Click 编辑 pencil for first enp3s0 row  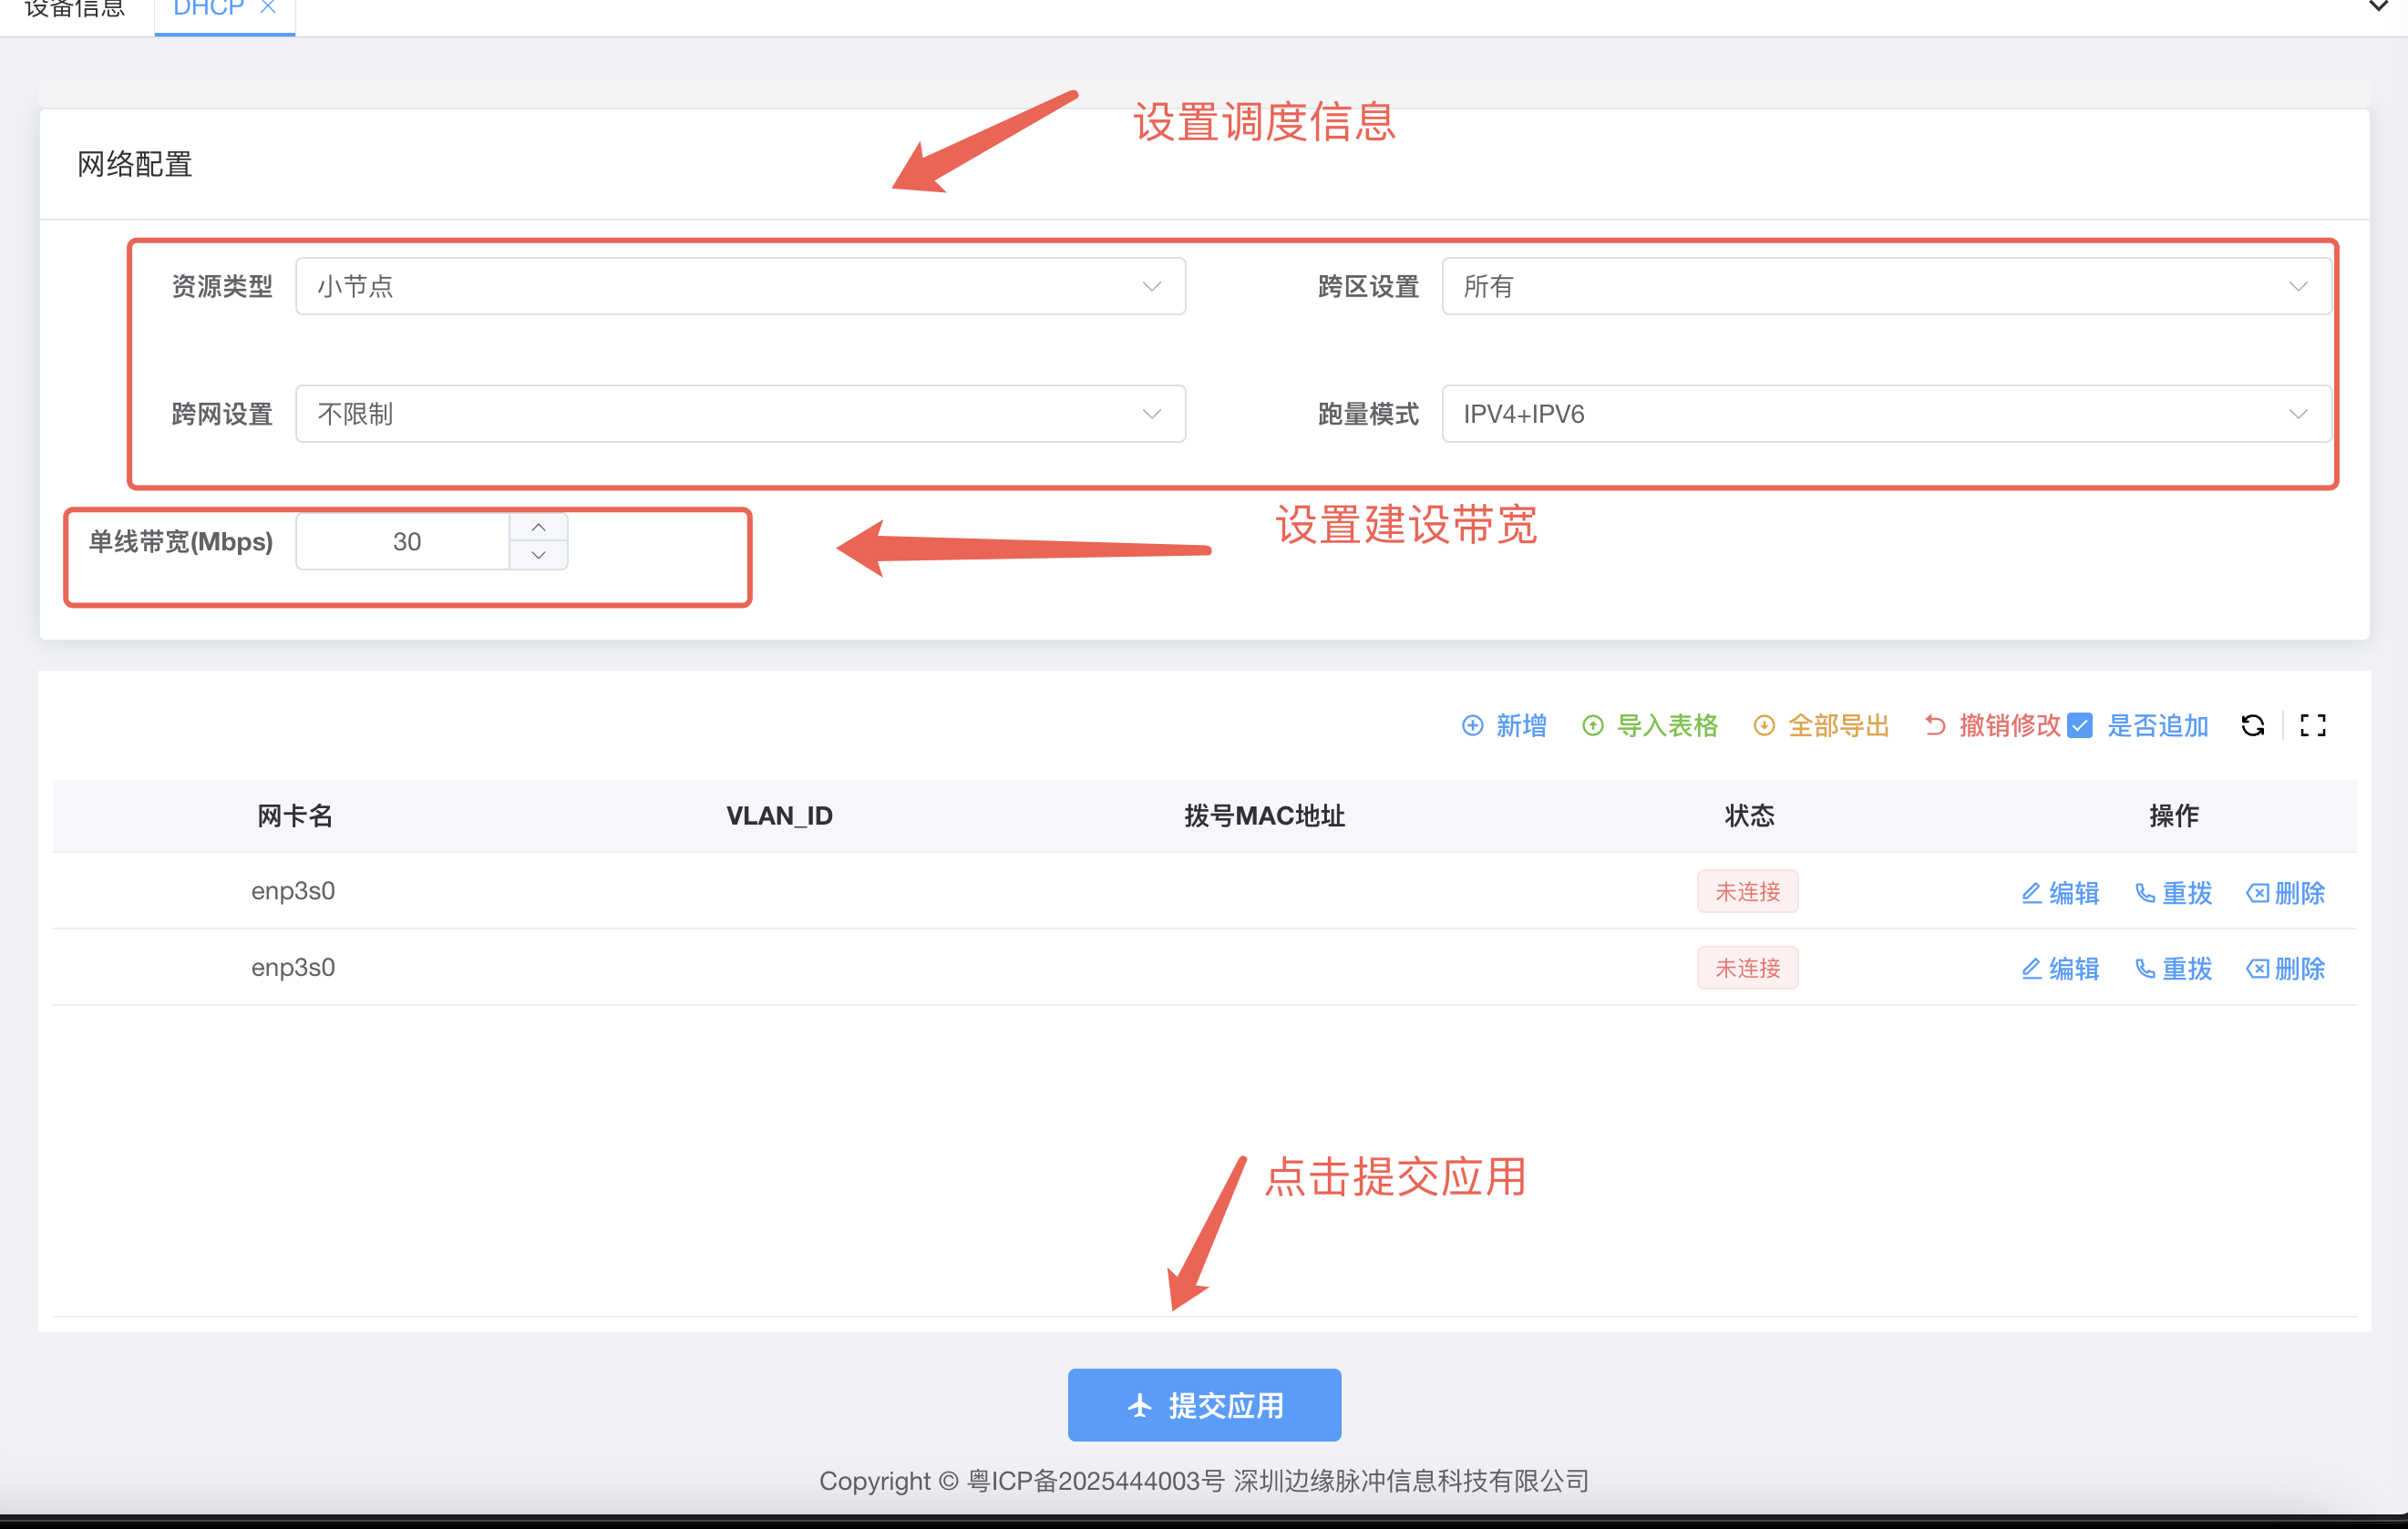[x=2031, y=892]
